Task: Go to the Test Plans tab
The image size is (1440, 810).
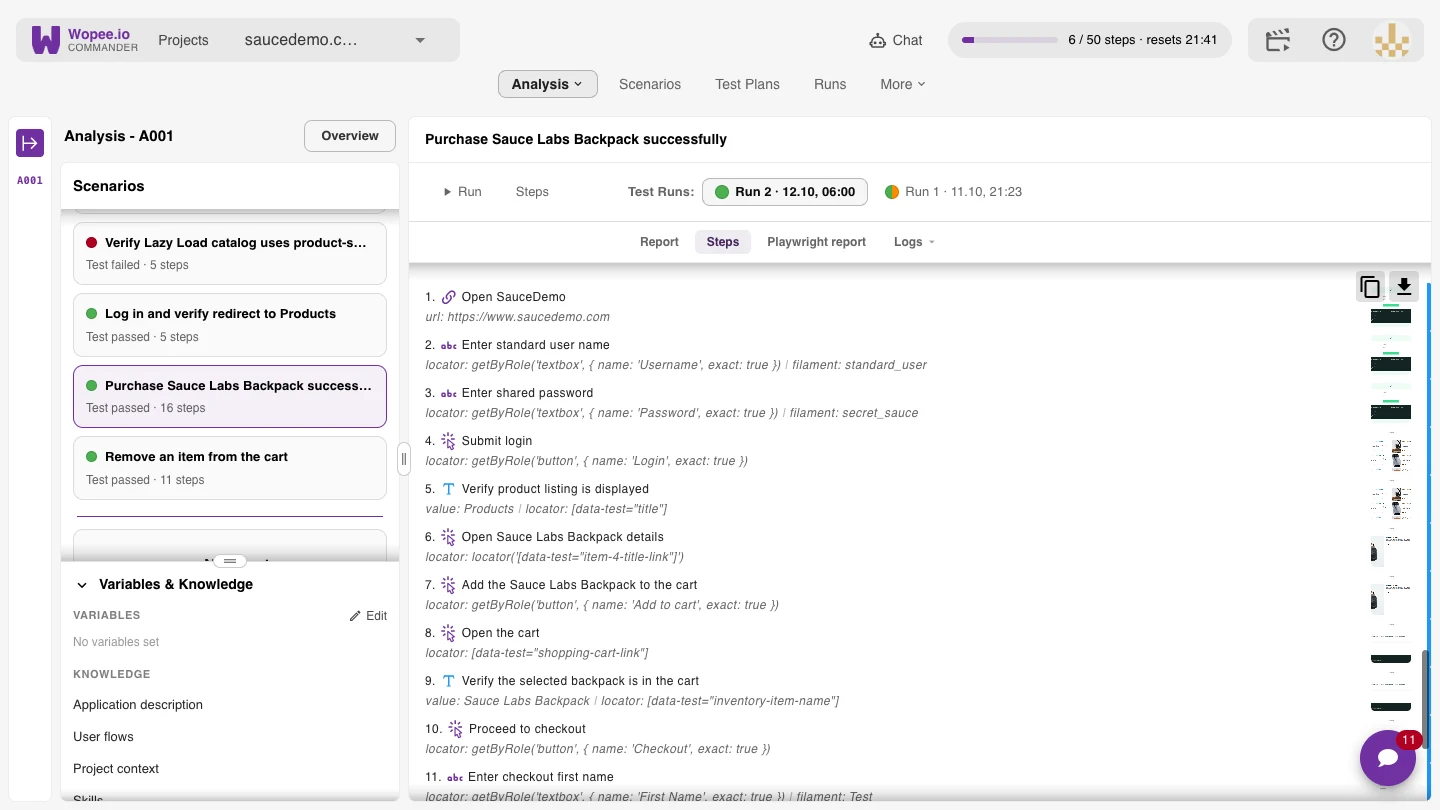Action: pos(747,84)
